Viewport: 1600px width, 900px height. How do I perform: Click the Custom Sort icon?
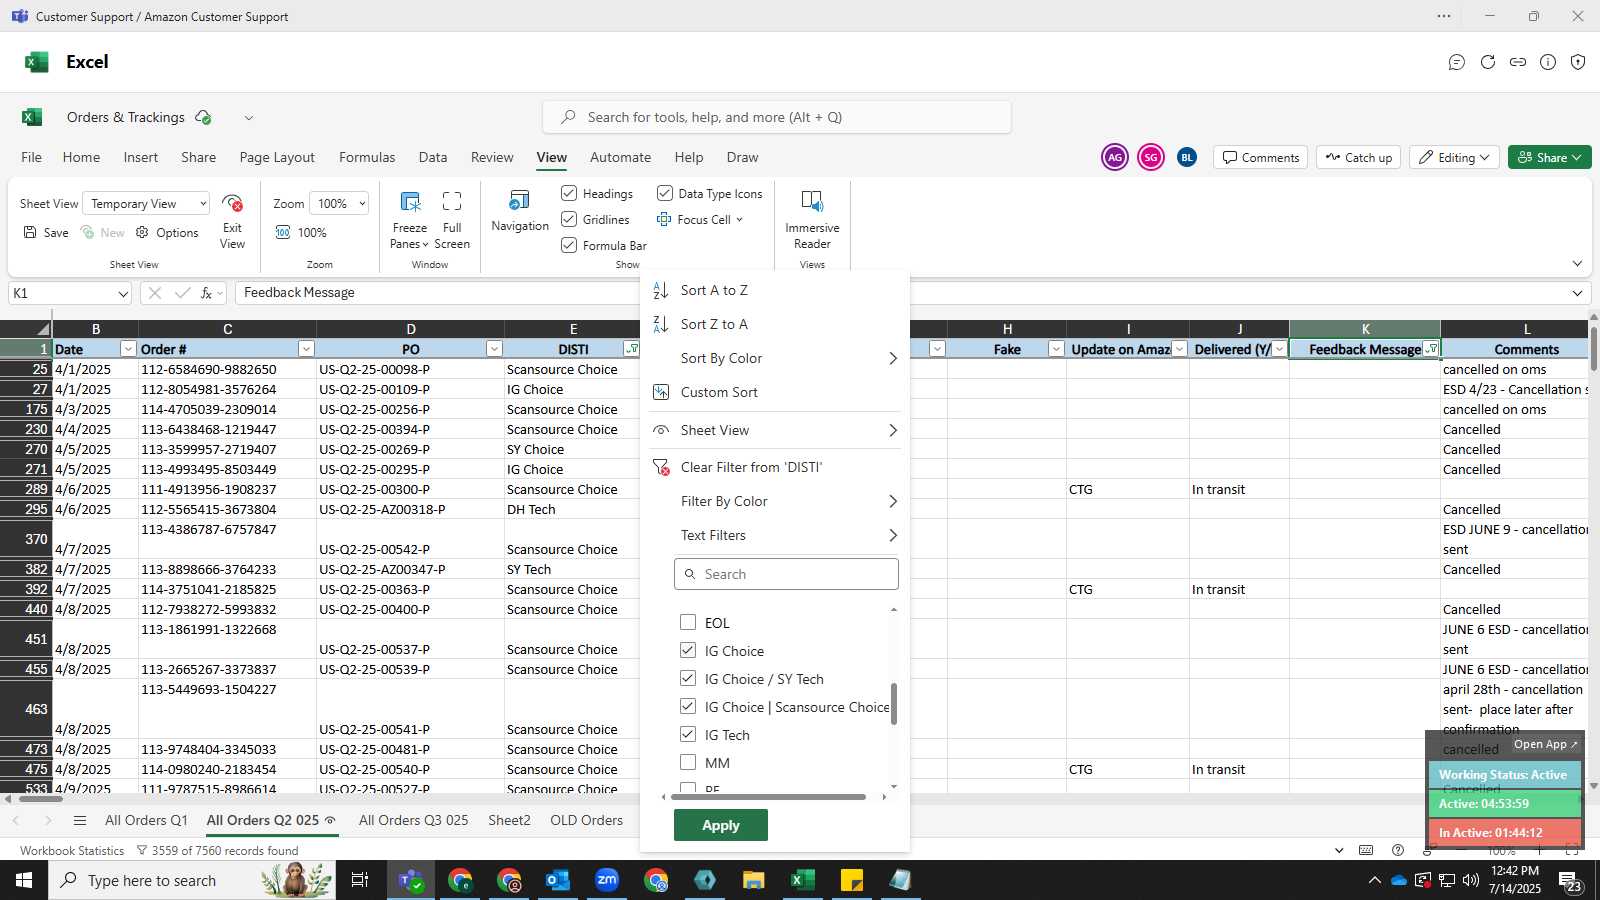tap(660, 392)
